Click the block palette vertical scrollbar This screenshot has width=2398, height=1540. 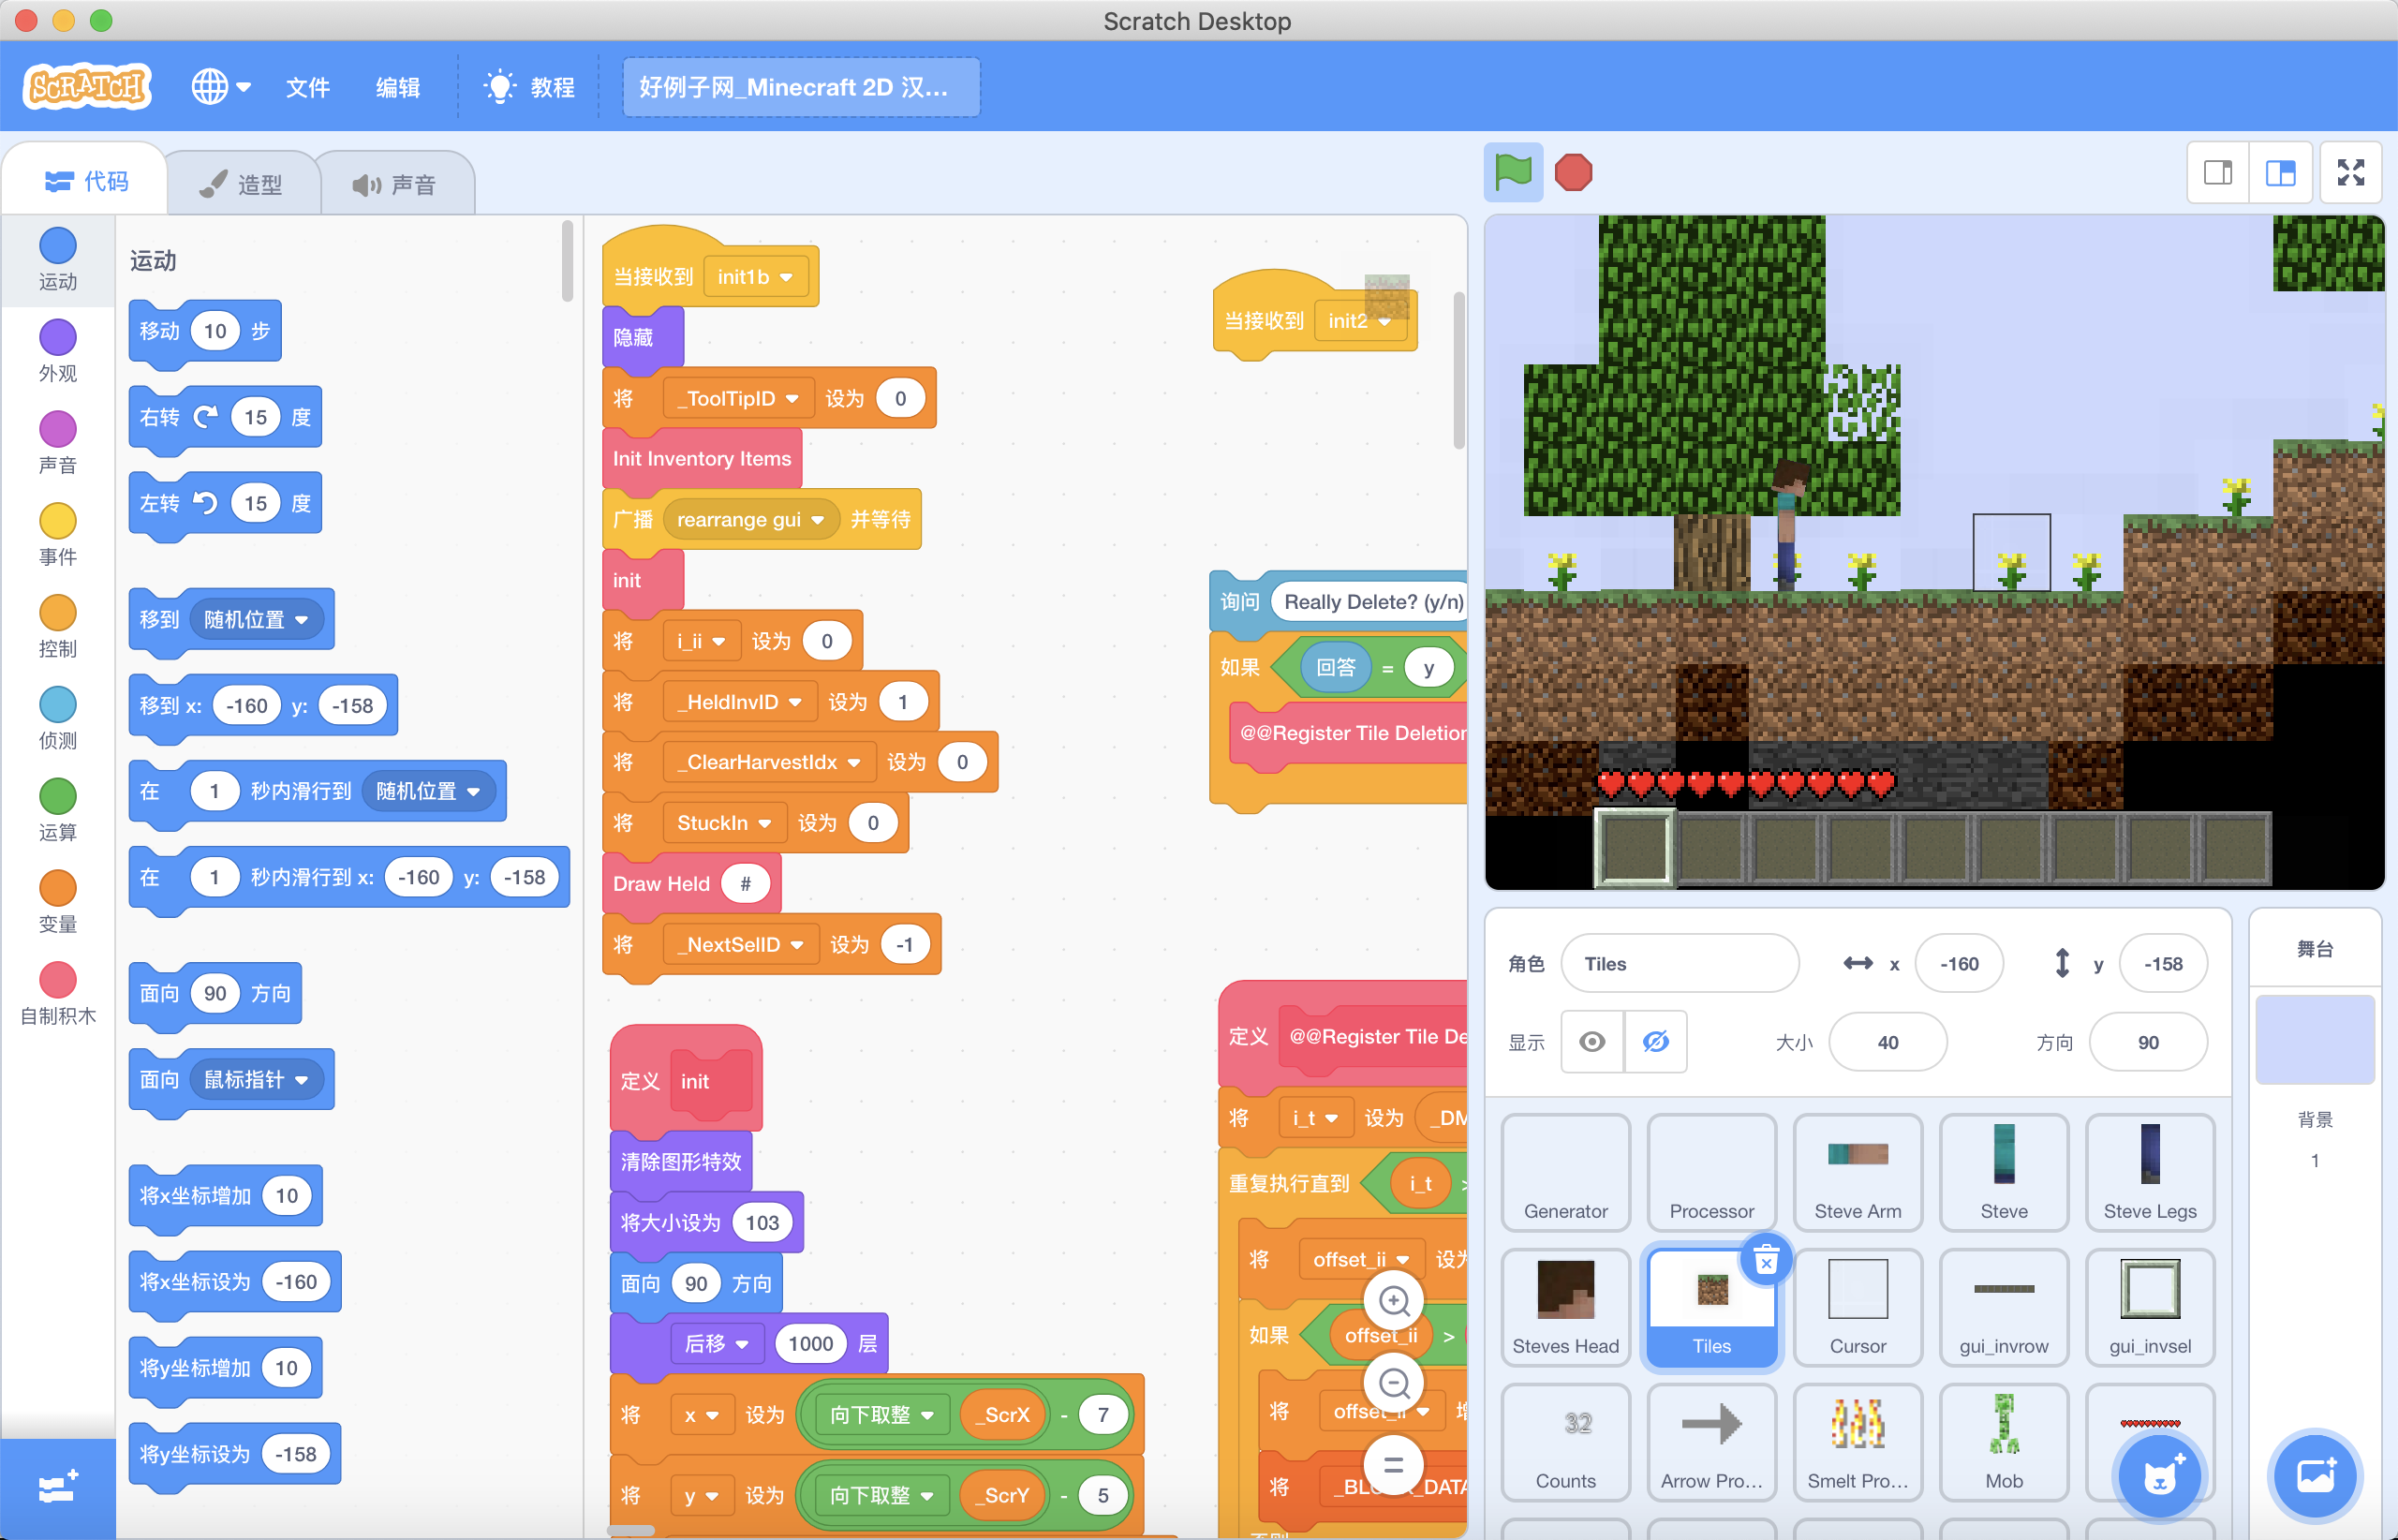[567, 261]
